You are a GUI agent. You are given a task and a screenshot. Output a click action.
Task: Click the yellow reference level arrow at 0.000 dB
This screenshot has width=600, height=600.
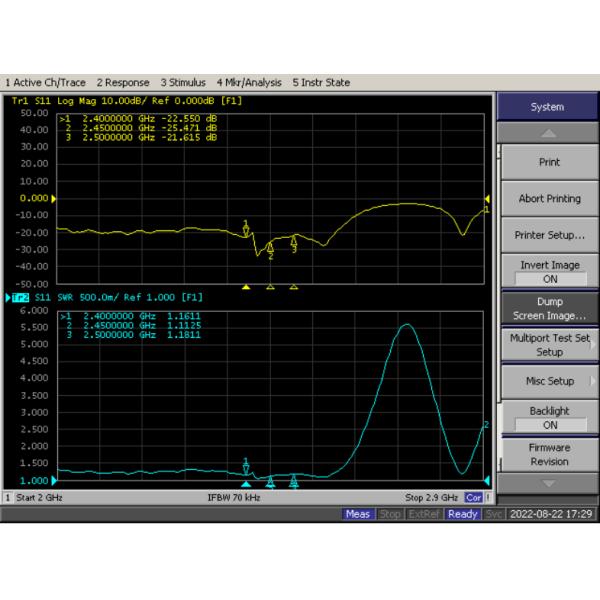53,198
